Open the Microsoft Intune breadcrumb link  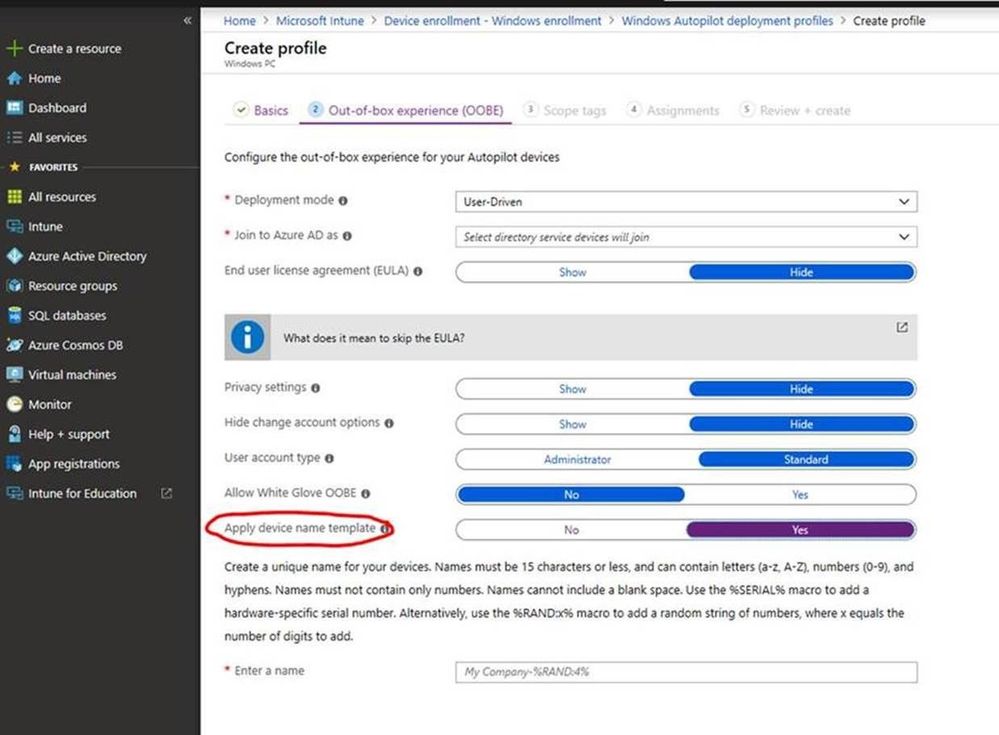pyautogui.click(x=320, y=20)
